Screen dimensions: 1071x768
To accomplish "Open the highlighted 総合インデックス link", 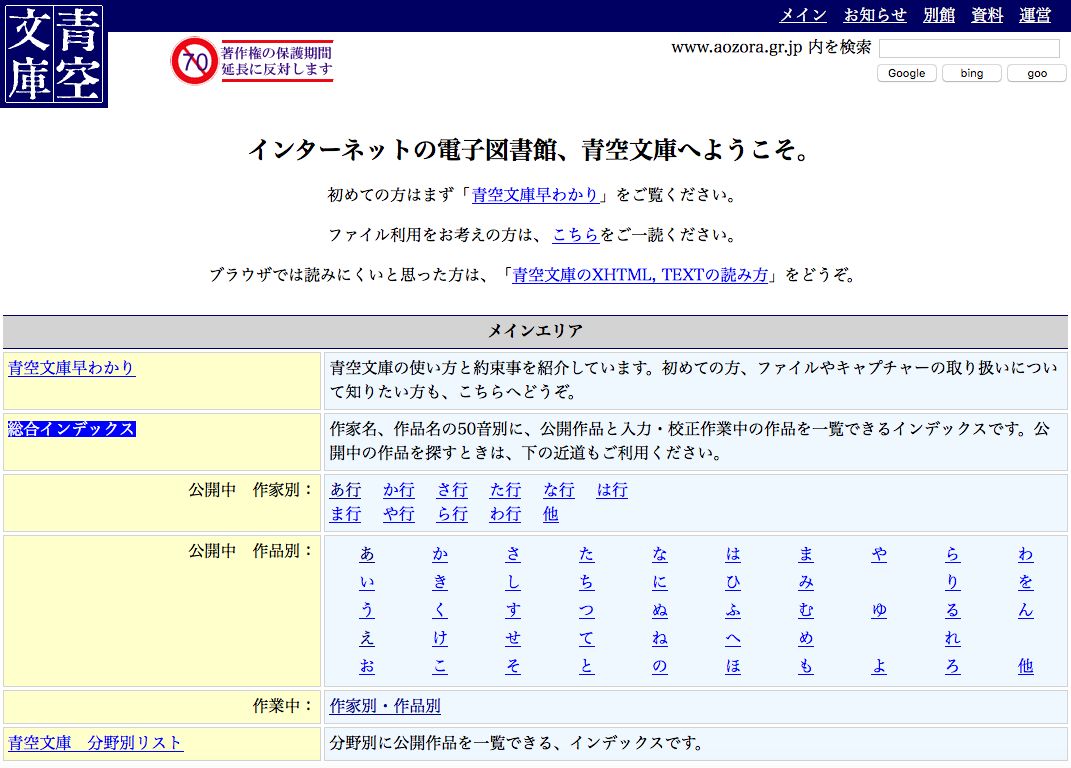I will [71, 429].
